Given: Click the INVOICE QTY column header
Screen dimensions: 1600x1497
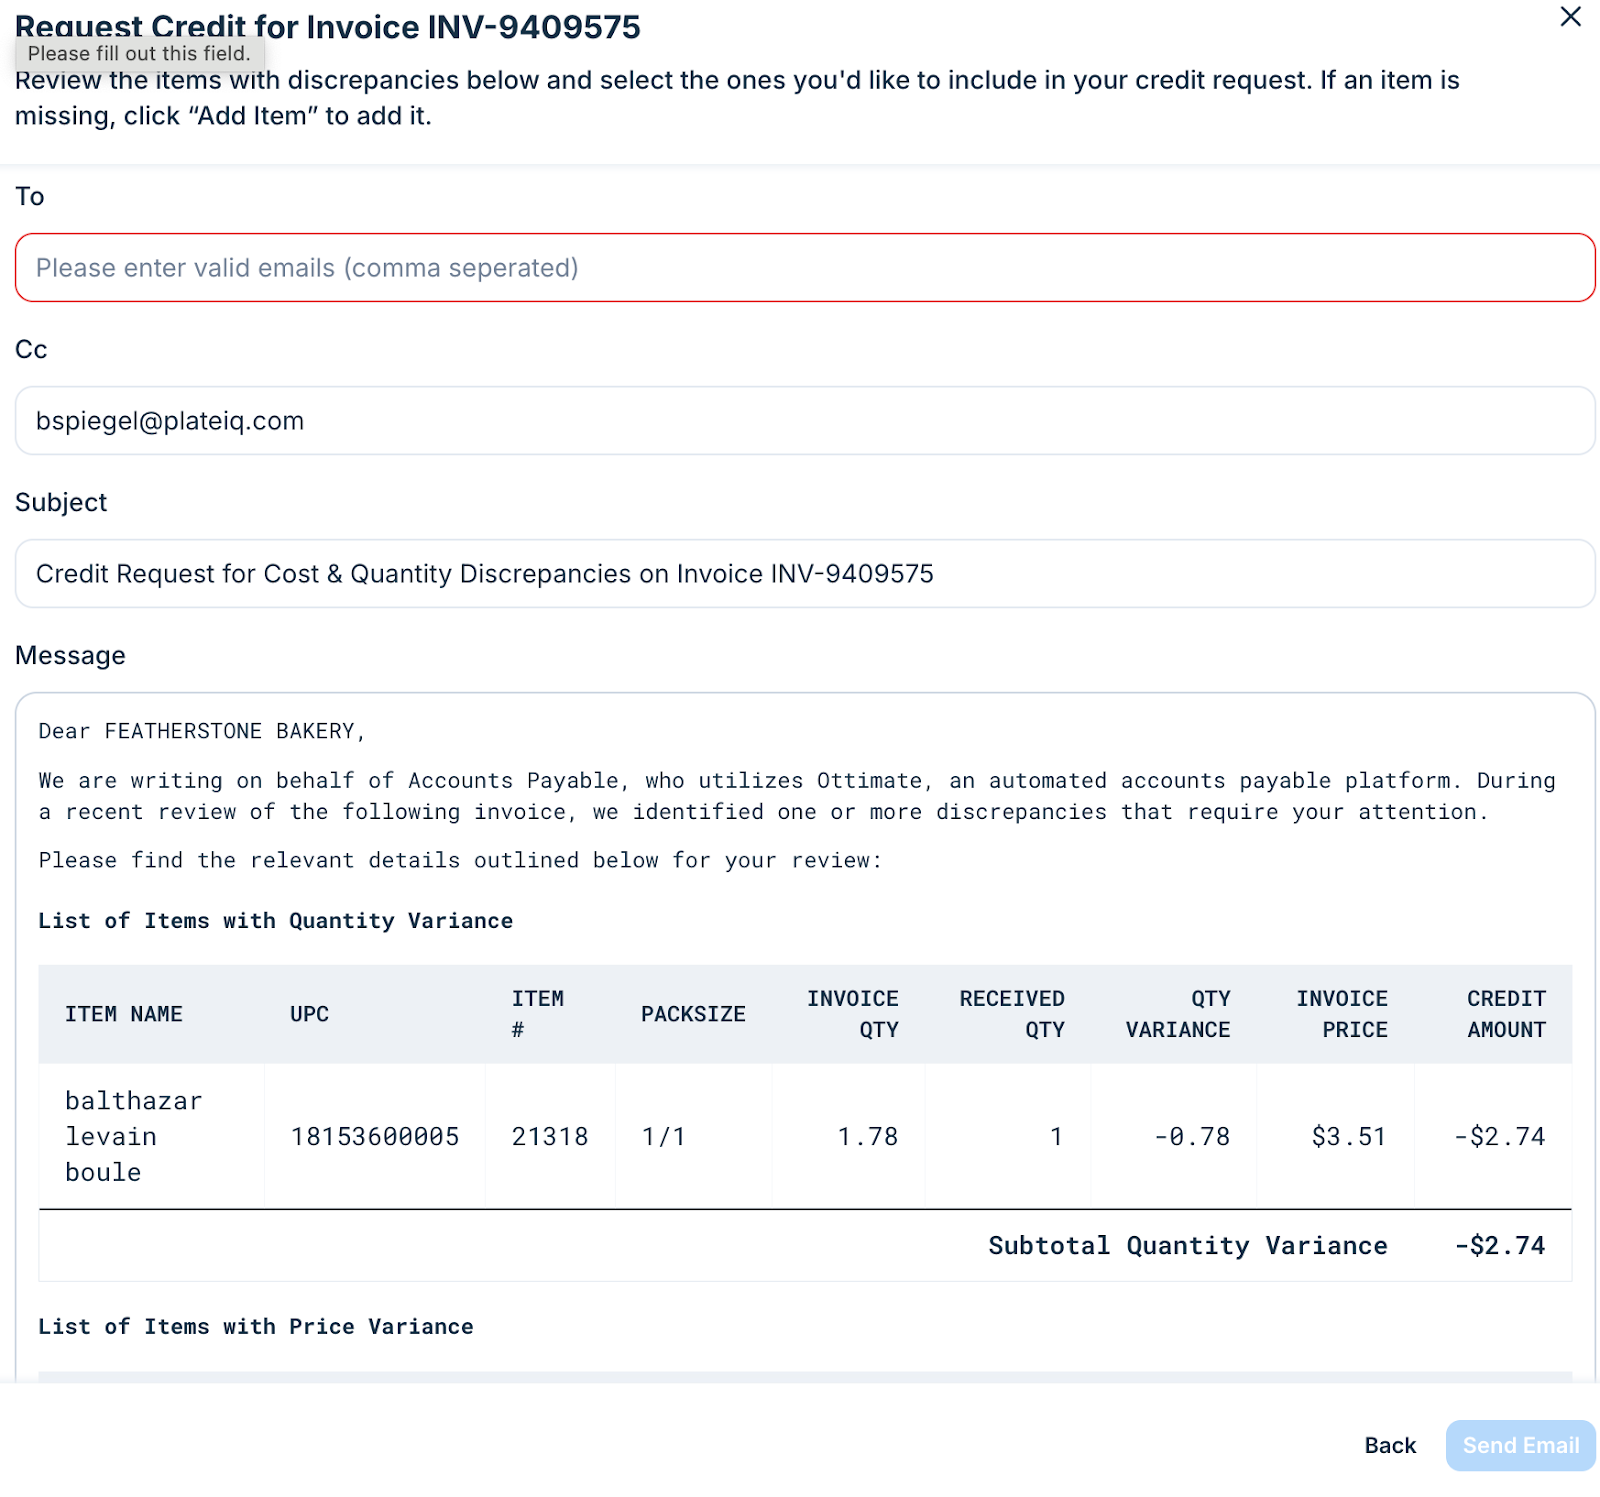Looking at the screenshot, I should coord(853,1014).
